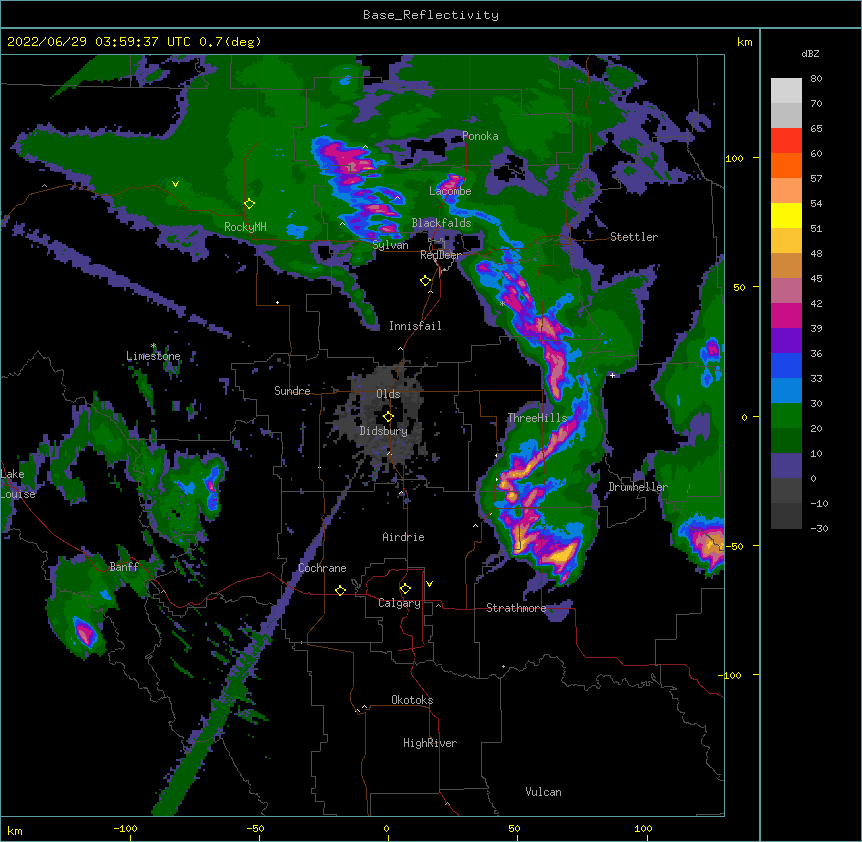
Task: Click the 100 tick on bottom axis
Action: (x=643, y=828)
